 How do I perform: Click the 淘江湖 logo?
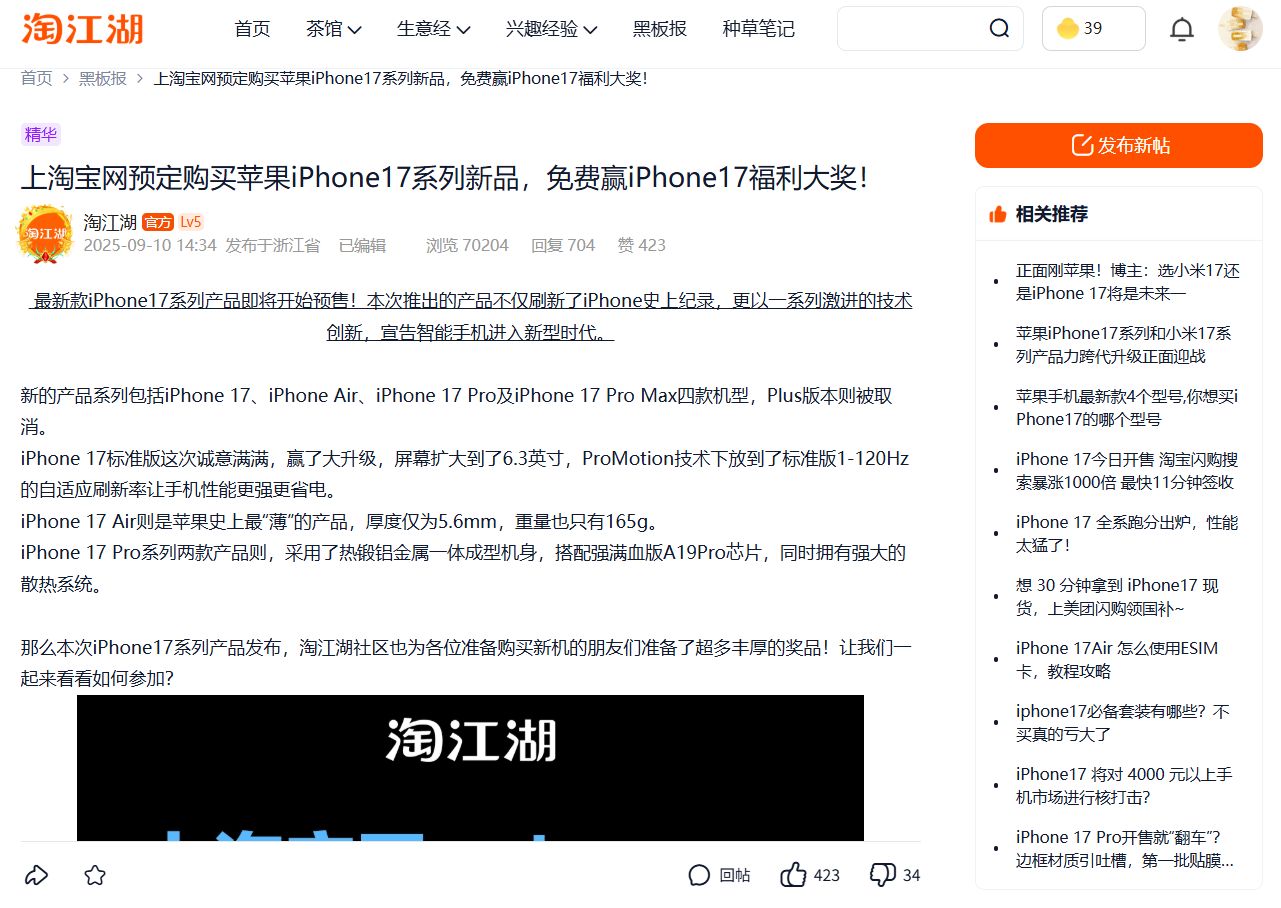(80, 29)
